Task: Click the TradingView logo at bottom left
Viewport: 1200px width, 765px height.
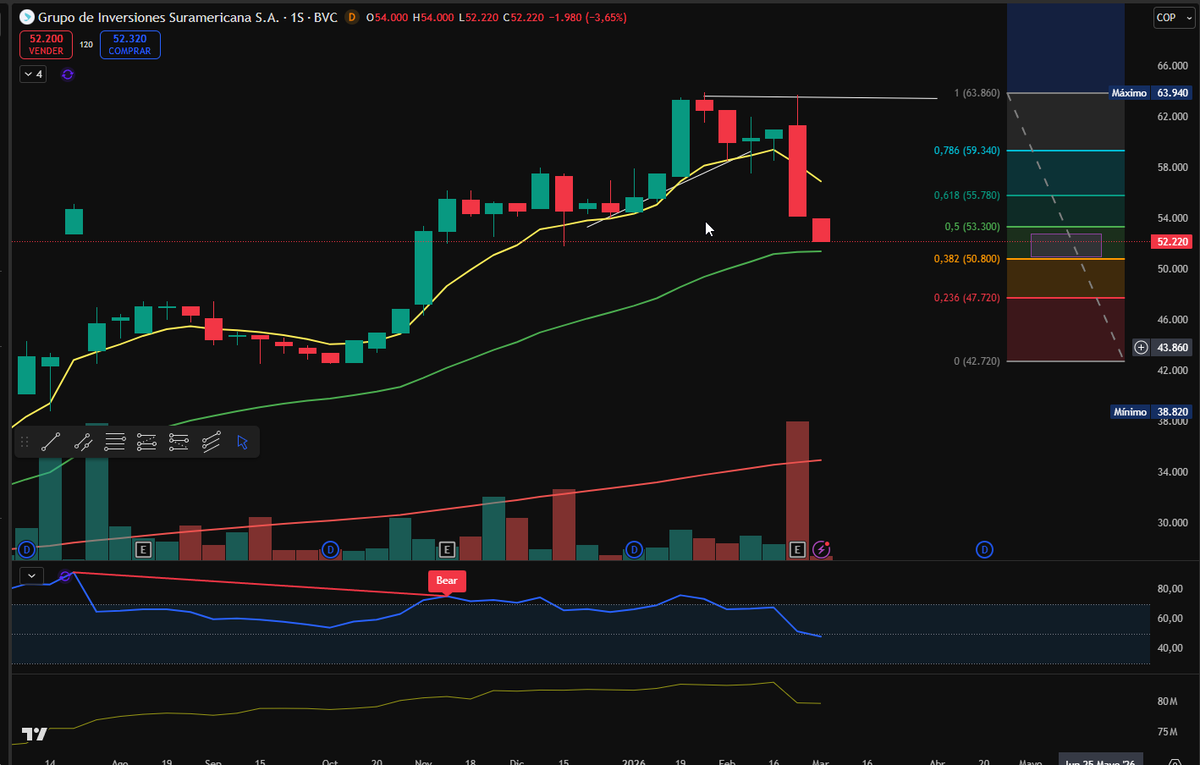Action: point(35,734)
